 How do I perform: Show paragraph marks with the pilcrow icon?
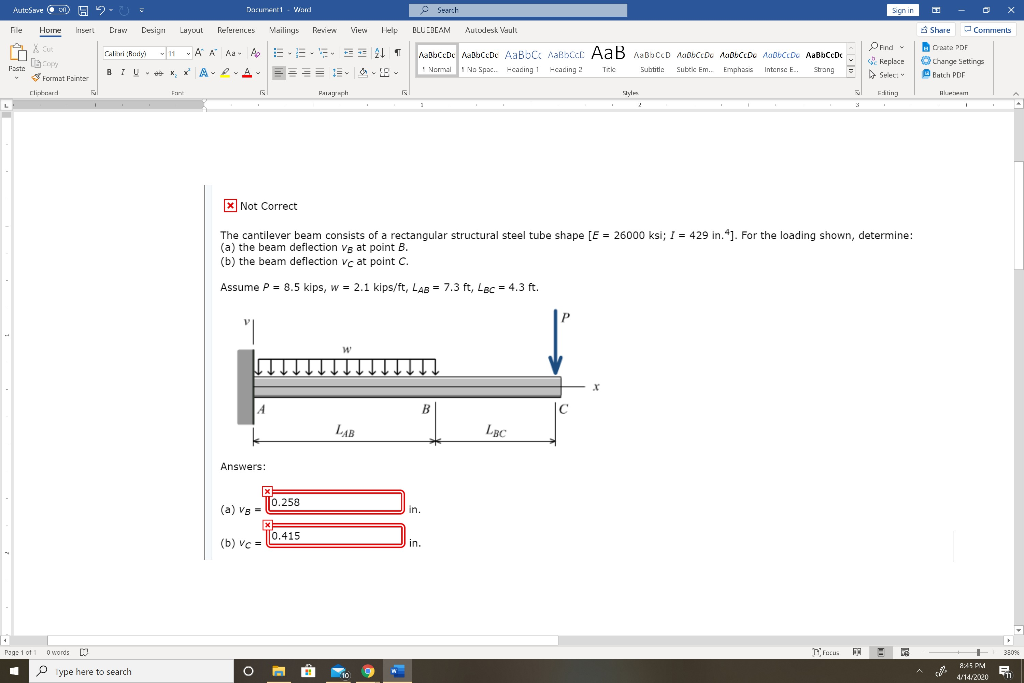[x=398, y=51]
